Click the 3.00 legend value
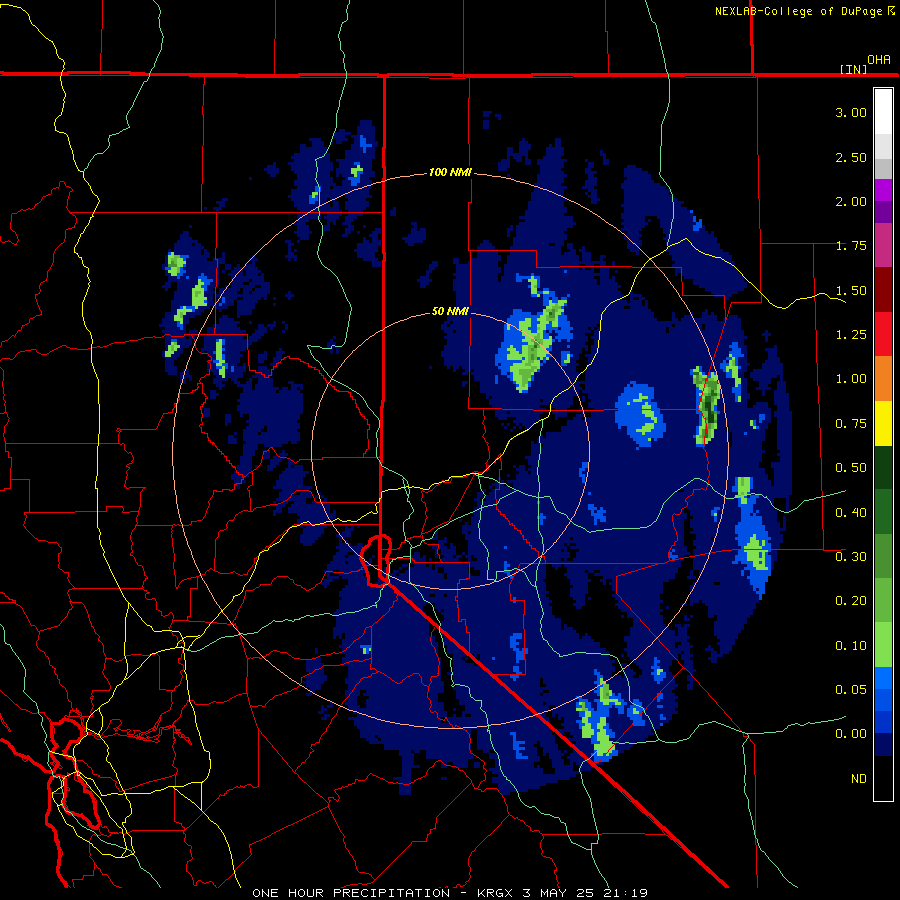900x900 pixels. pyautogui.click(x=851, y=112)
